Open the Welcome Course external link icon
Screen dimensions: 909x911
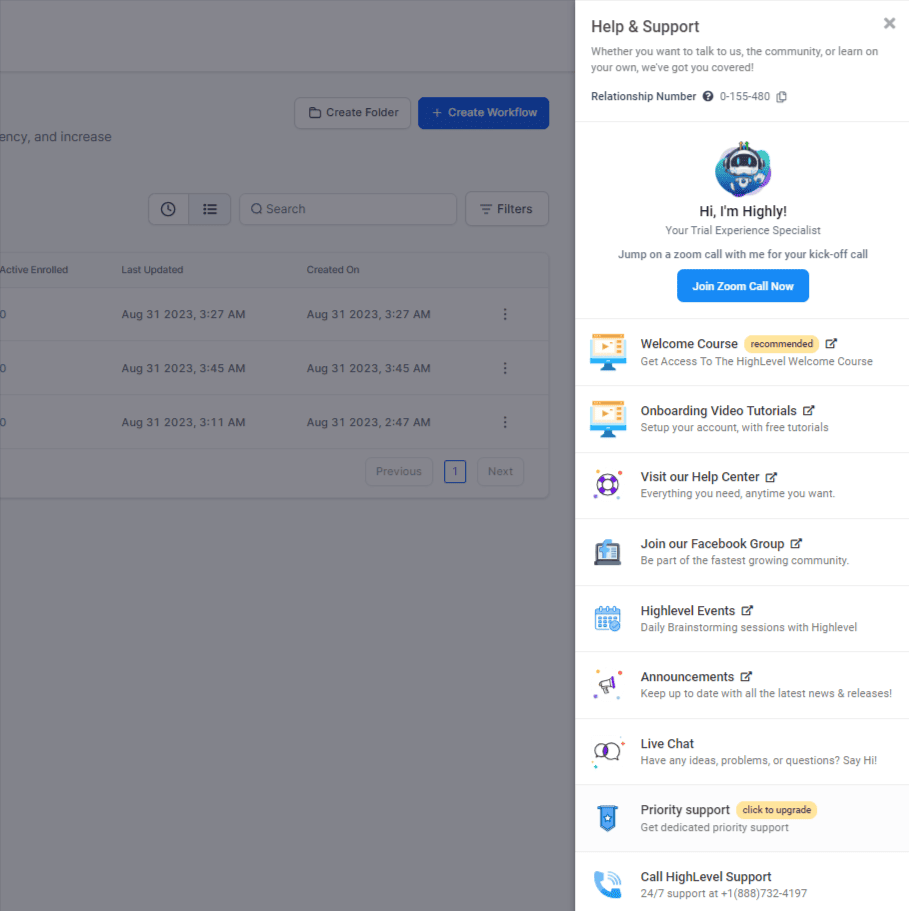click(831, 343)
